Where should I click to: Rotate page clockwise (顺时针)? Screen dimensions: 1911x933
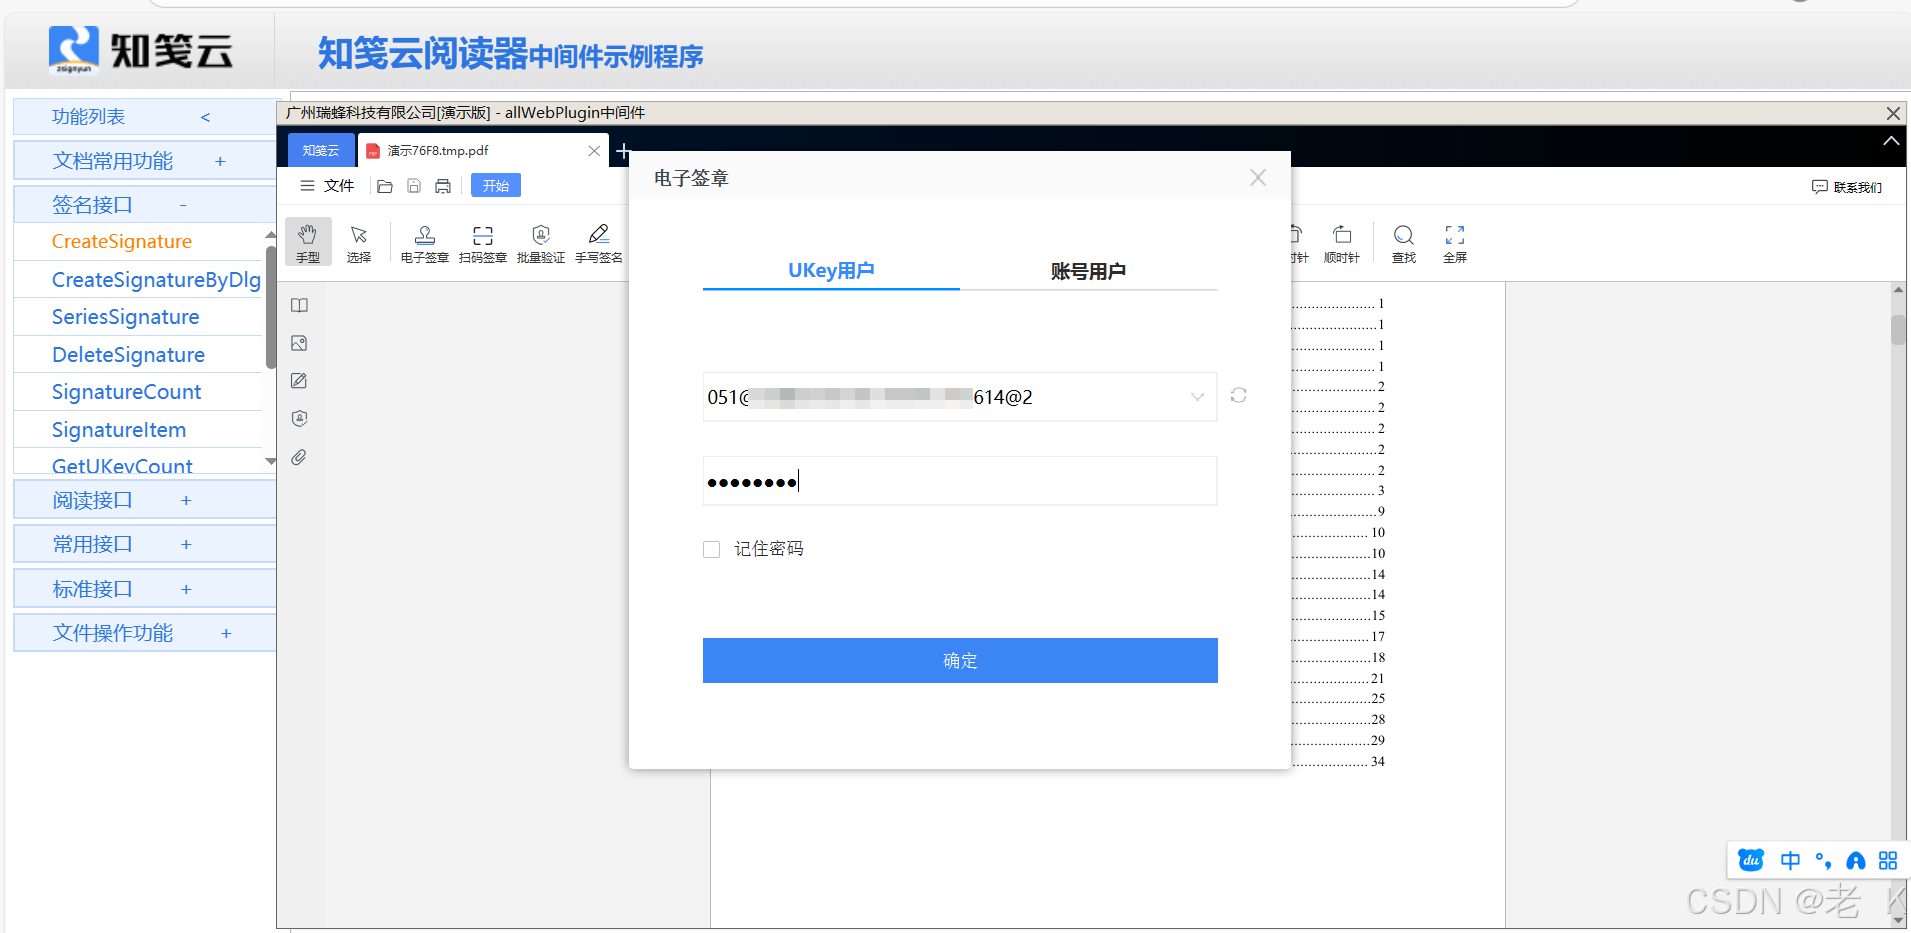coord(1342,243)
